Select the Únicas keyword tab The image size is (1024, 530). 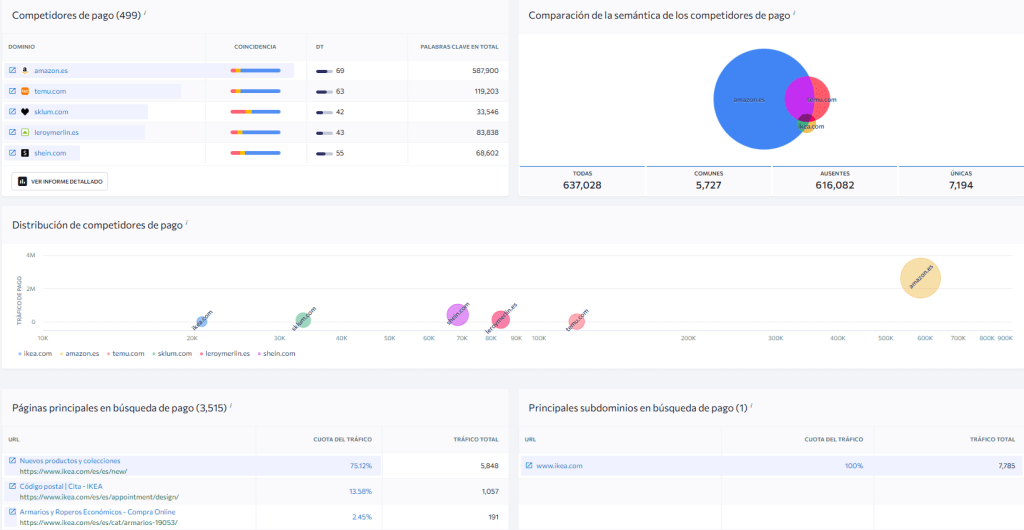961,180
